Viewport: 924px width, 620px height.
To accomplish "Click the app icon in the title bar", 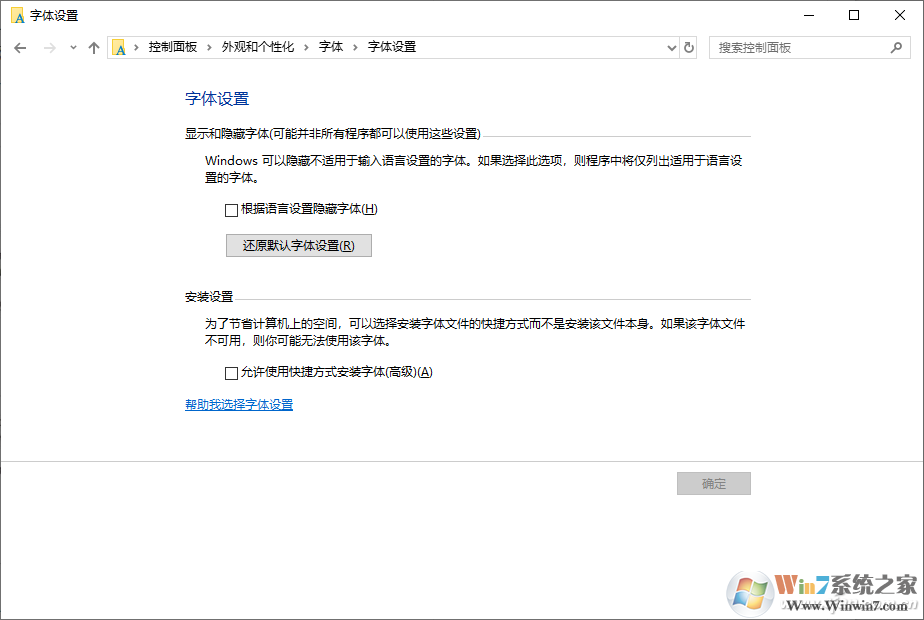I will 16,15.
